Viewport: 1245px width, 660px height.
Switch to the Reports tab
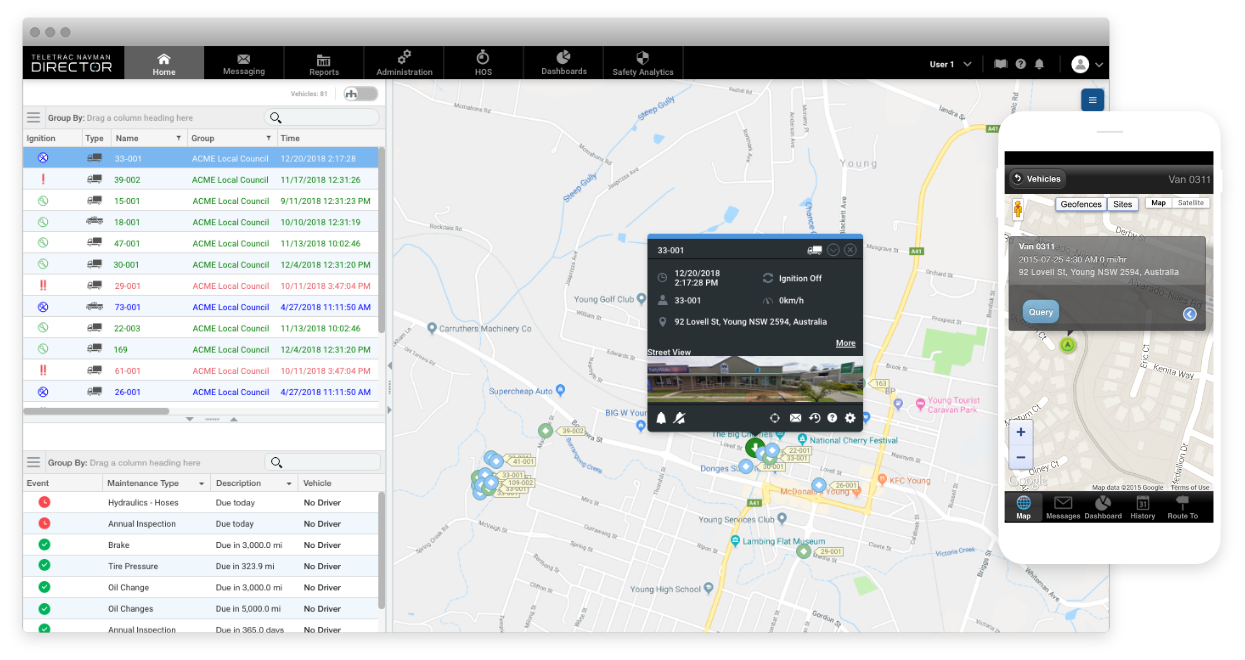[324, 63]
